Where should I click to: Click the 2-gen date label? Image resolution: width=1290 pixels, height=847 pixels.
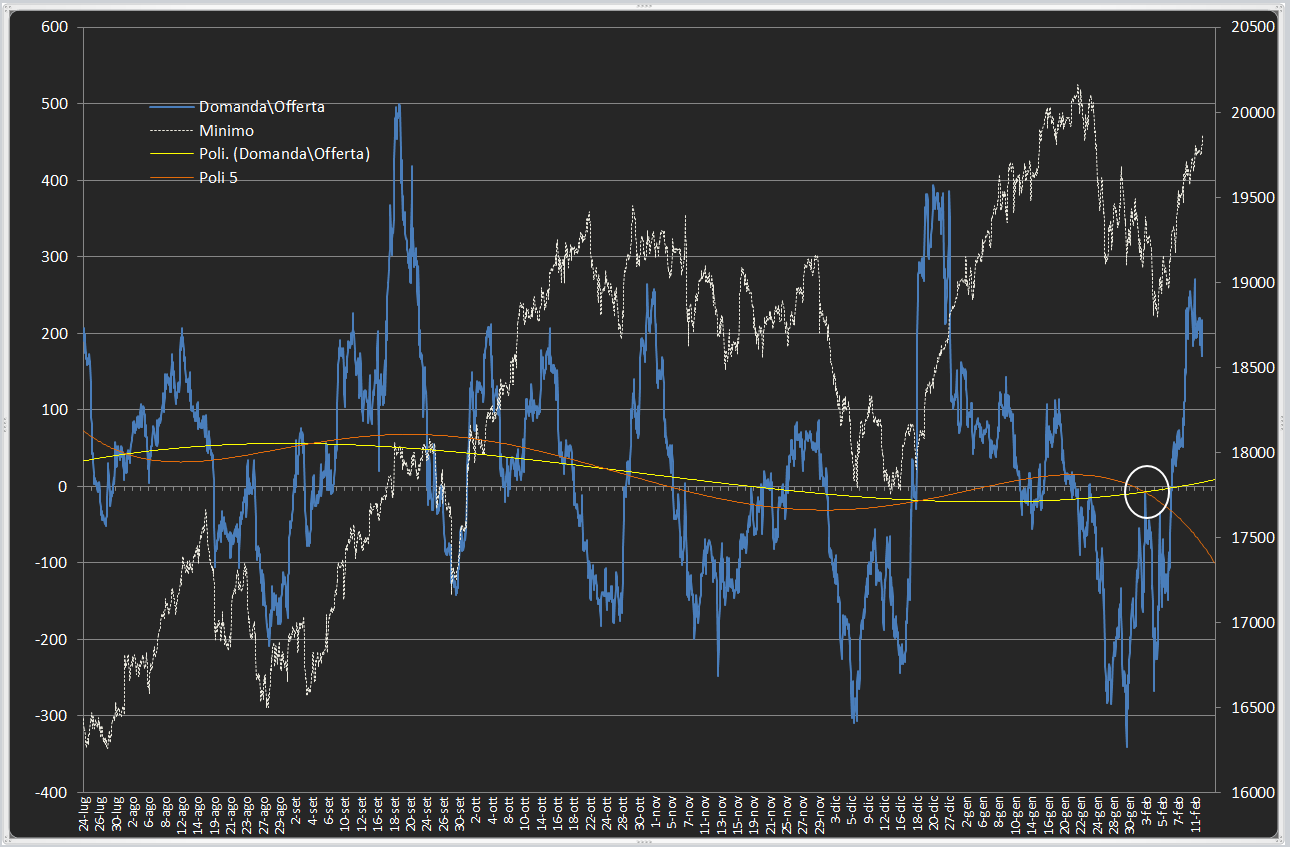[966, 811]
